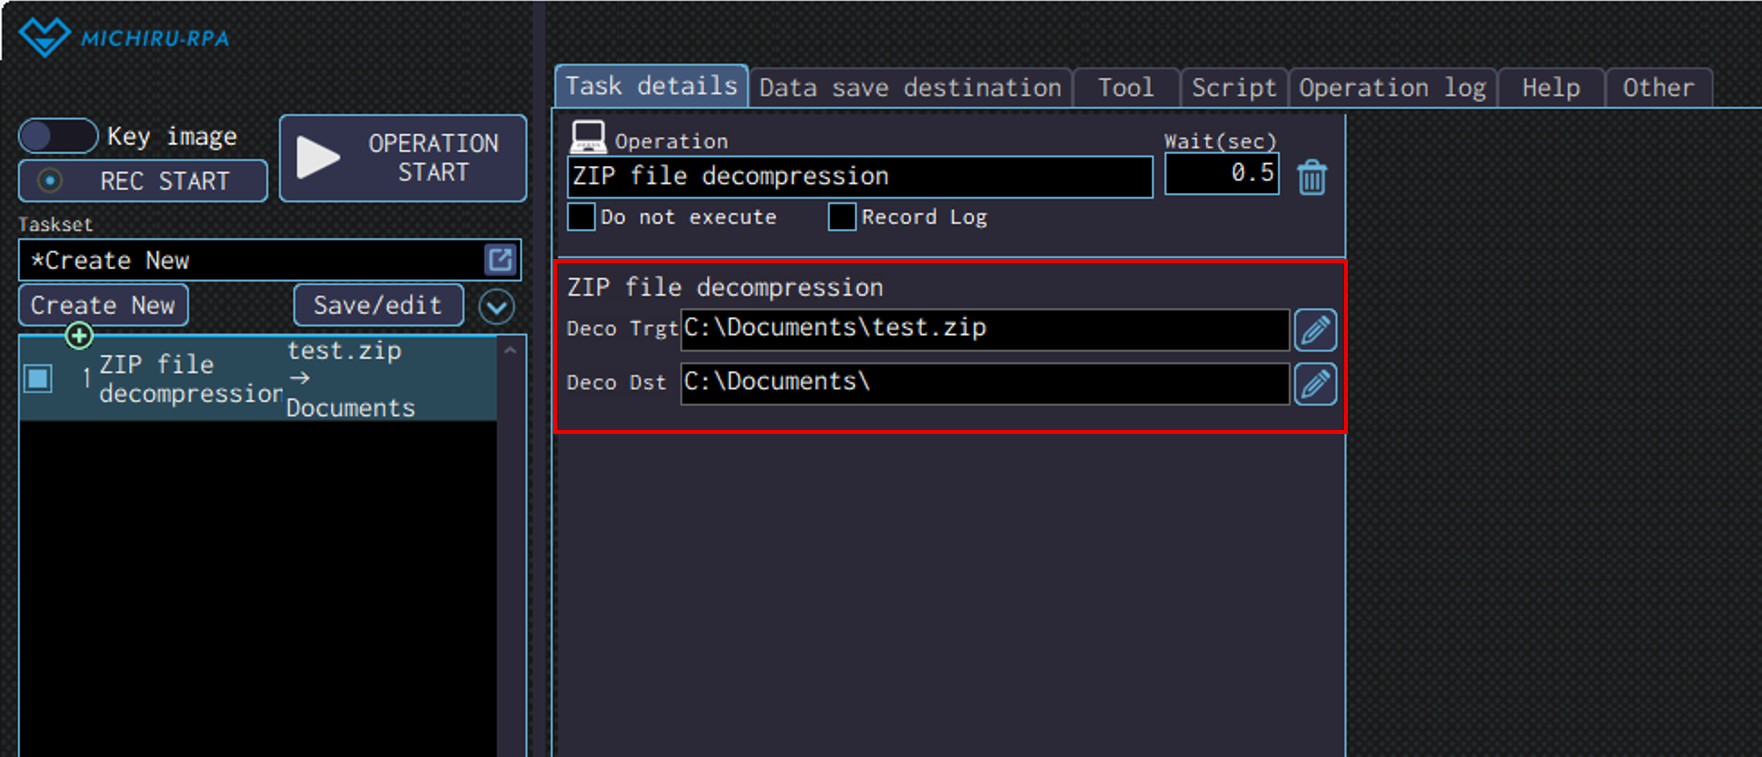Check the Record Log box
The height and width of the screenshot is (757, 1762).
(842, 217)
